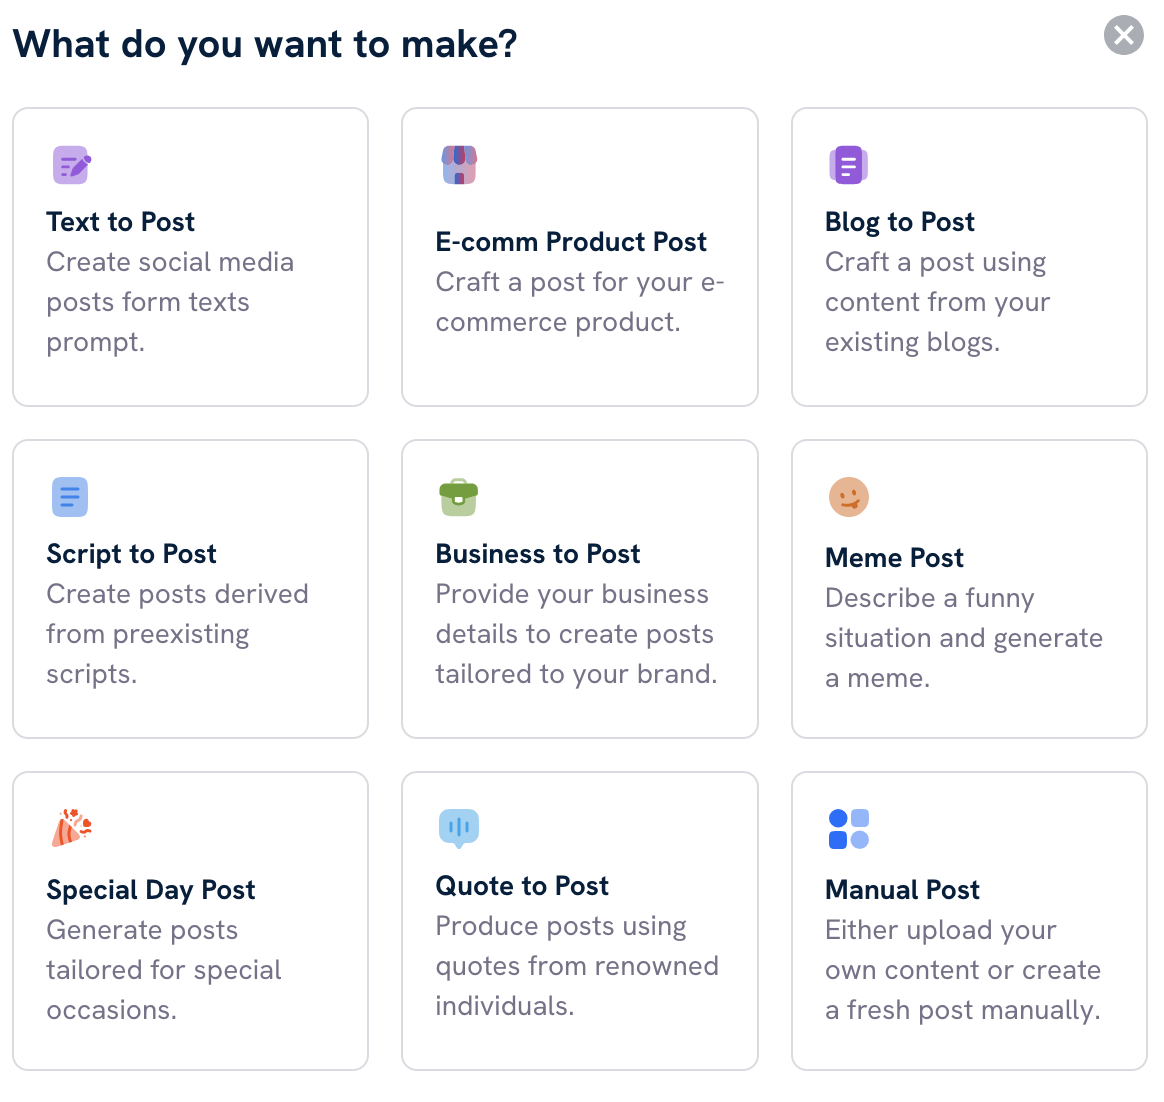
Task: Select the Meme Post smiley face icon
Action: [x=848, y=497]
